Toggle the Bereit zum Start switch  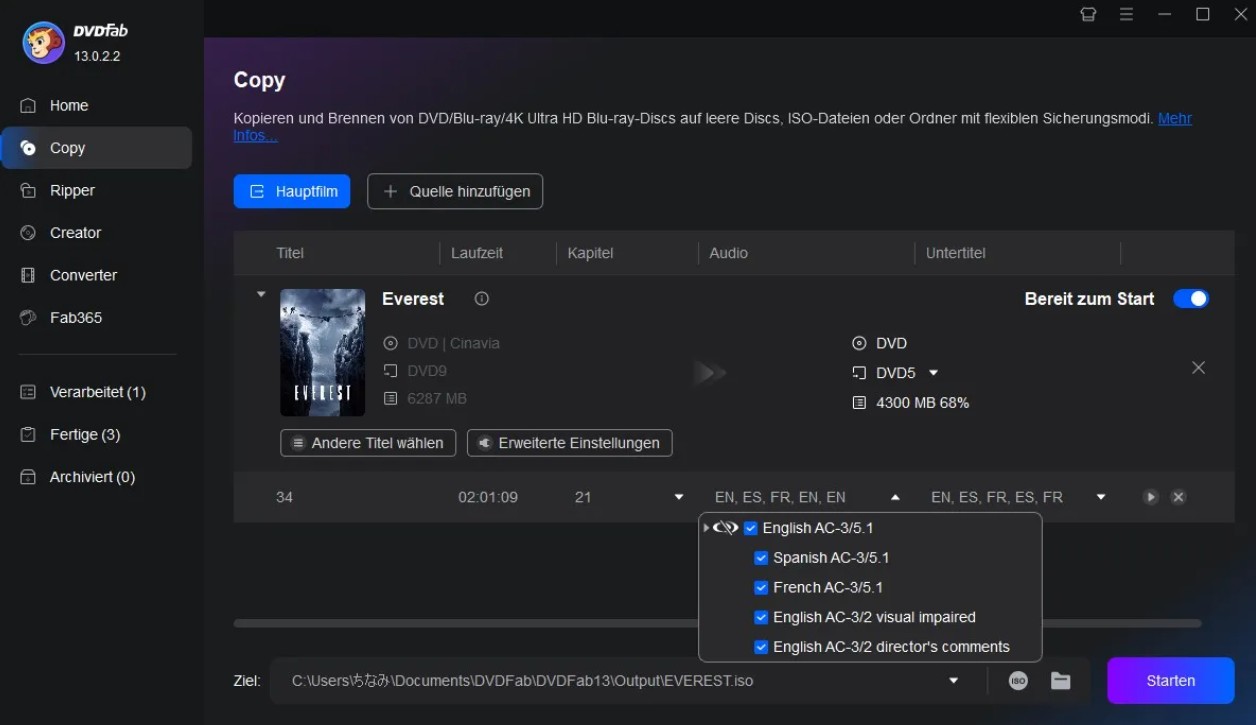(x=1190, y=299)
